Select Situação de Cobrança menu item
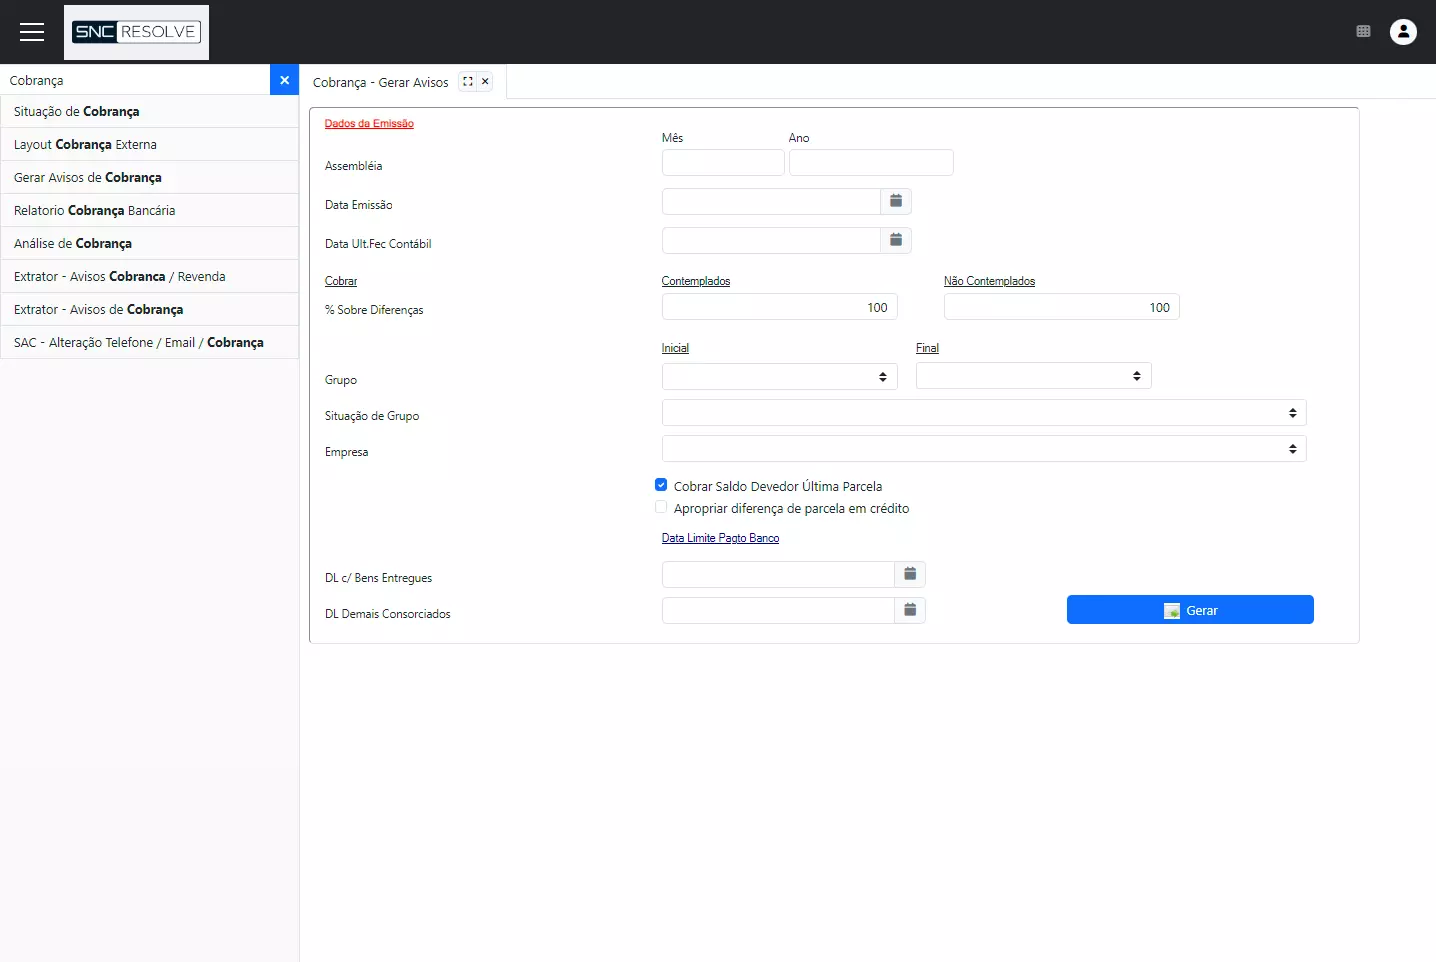This screenshot has width=1436, height=962. pos(77,112)
